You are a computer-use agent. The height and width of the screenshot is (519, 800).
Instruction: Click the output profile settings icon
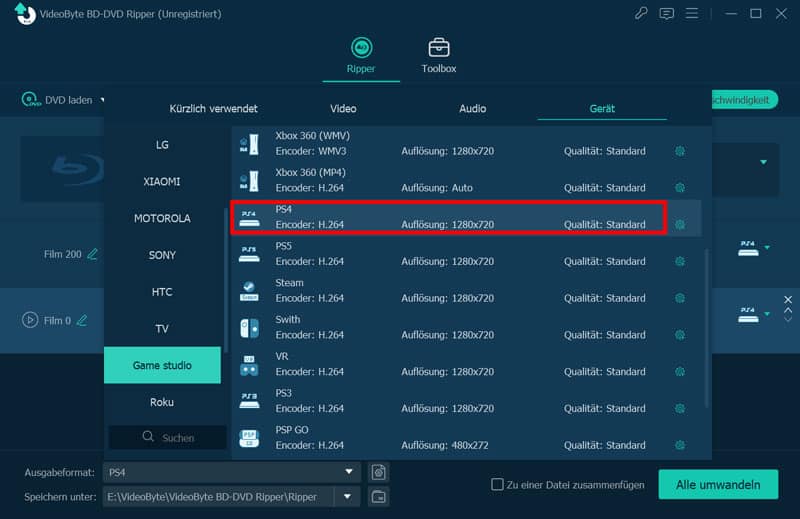click(x=379, y=472)
